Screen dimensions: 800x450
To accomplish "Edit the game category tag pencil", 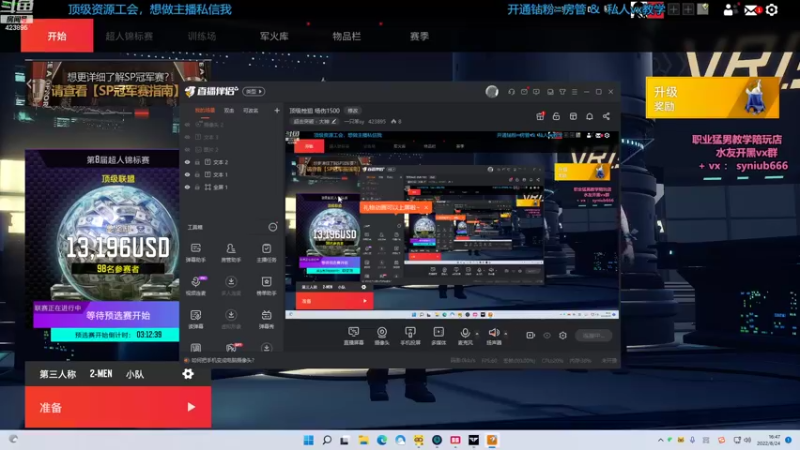I will (334, 121).
